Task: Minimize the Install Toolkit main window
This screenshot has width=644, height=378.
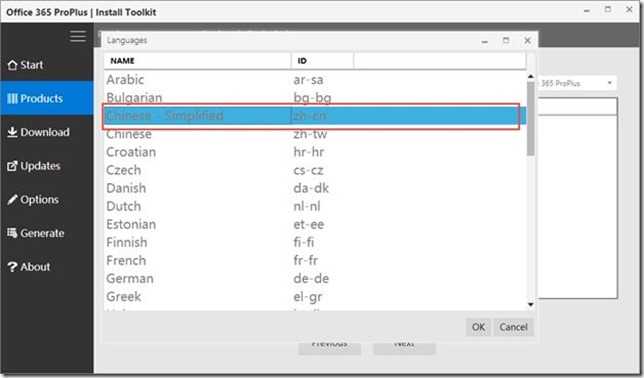Action: [x=587, y=11]
